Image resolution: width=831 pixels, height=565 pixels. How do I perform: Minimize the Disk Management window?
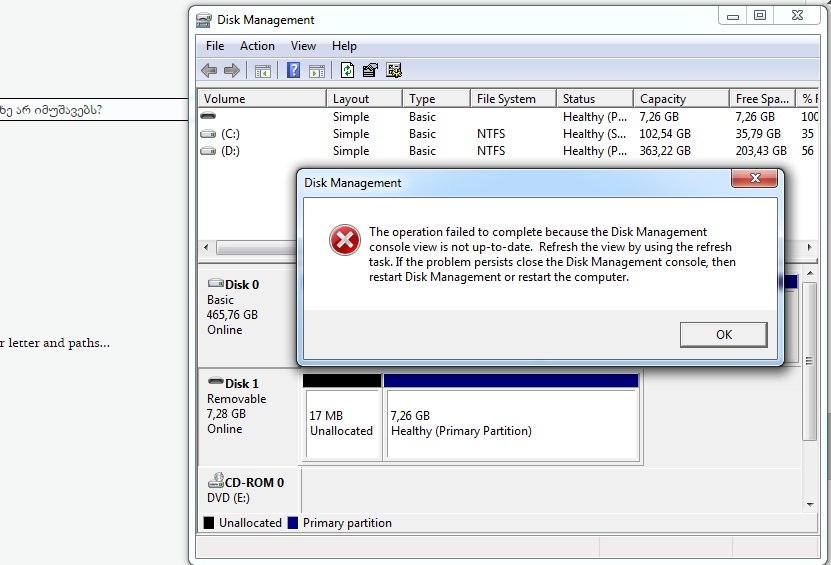pos(732,16)
